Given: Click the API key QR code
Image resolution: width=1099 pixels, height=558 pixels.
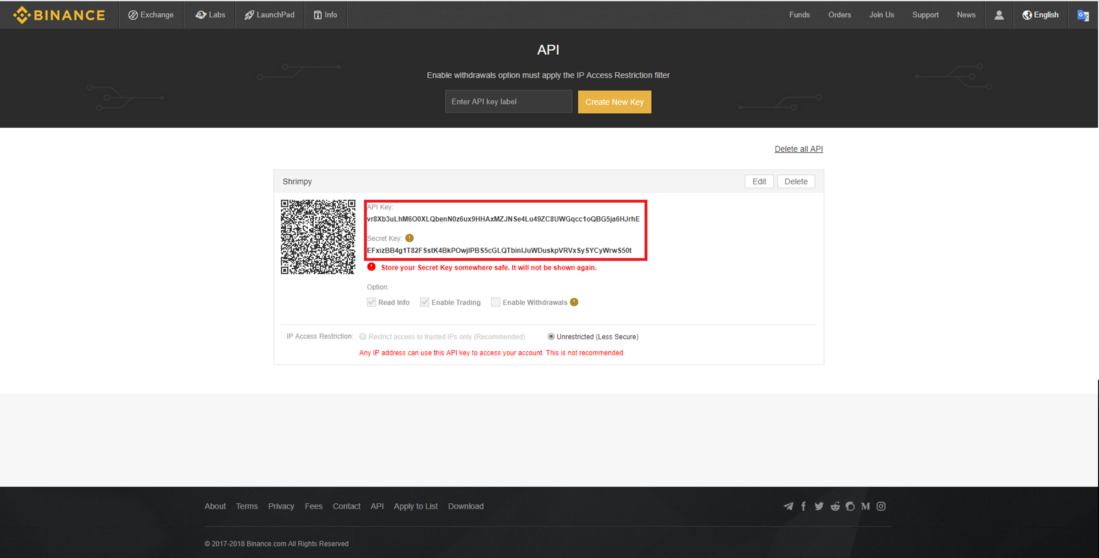Looking at the screenshot, I should [318, 237].
